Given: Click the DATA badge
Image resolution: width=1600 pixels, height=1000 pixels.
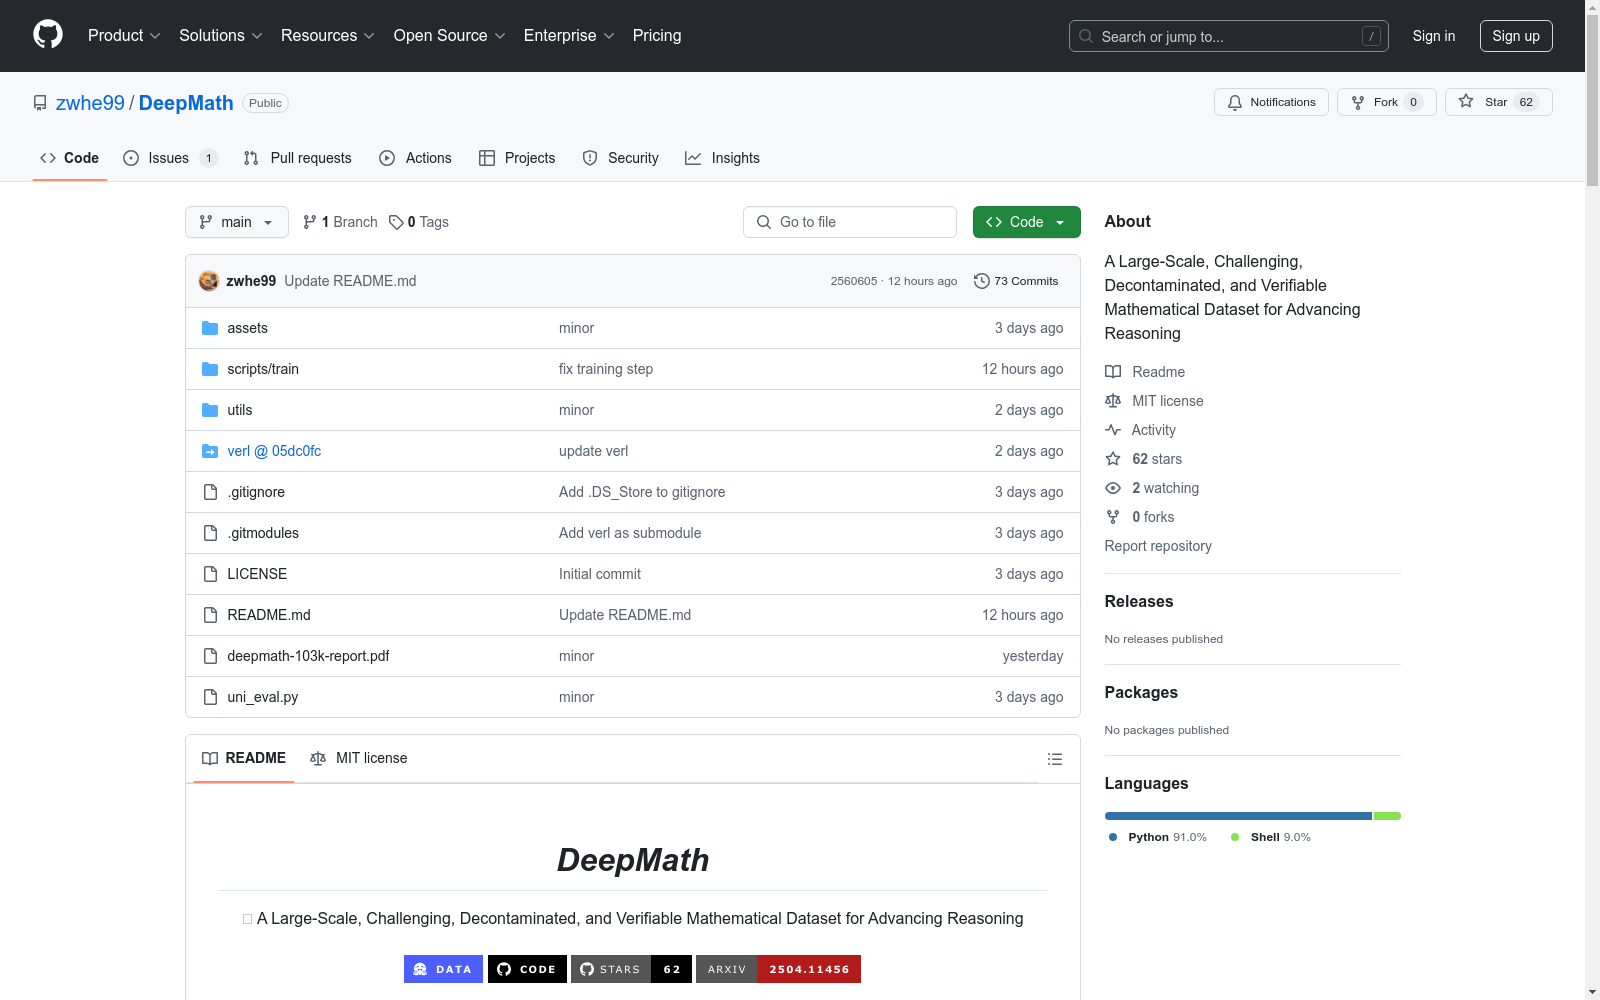Looking at the screenshot, I should coord(443,969).
